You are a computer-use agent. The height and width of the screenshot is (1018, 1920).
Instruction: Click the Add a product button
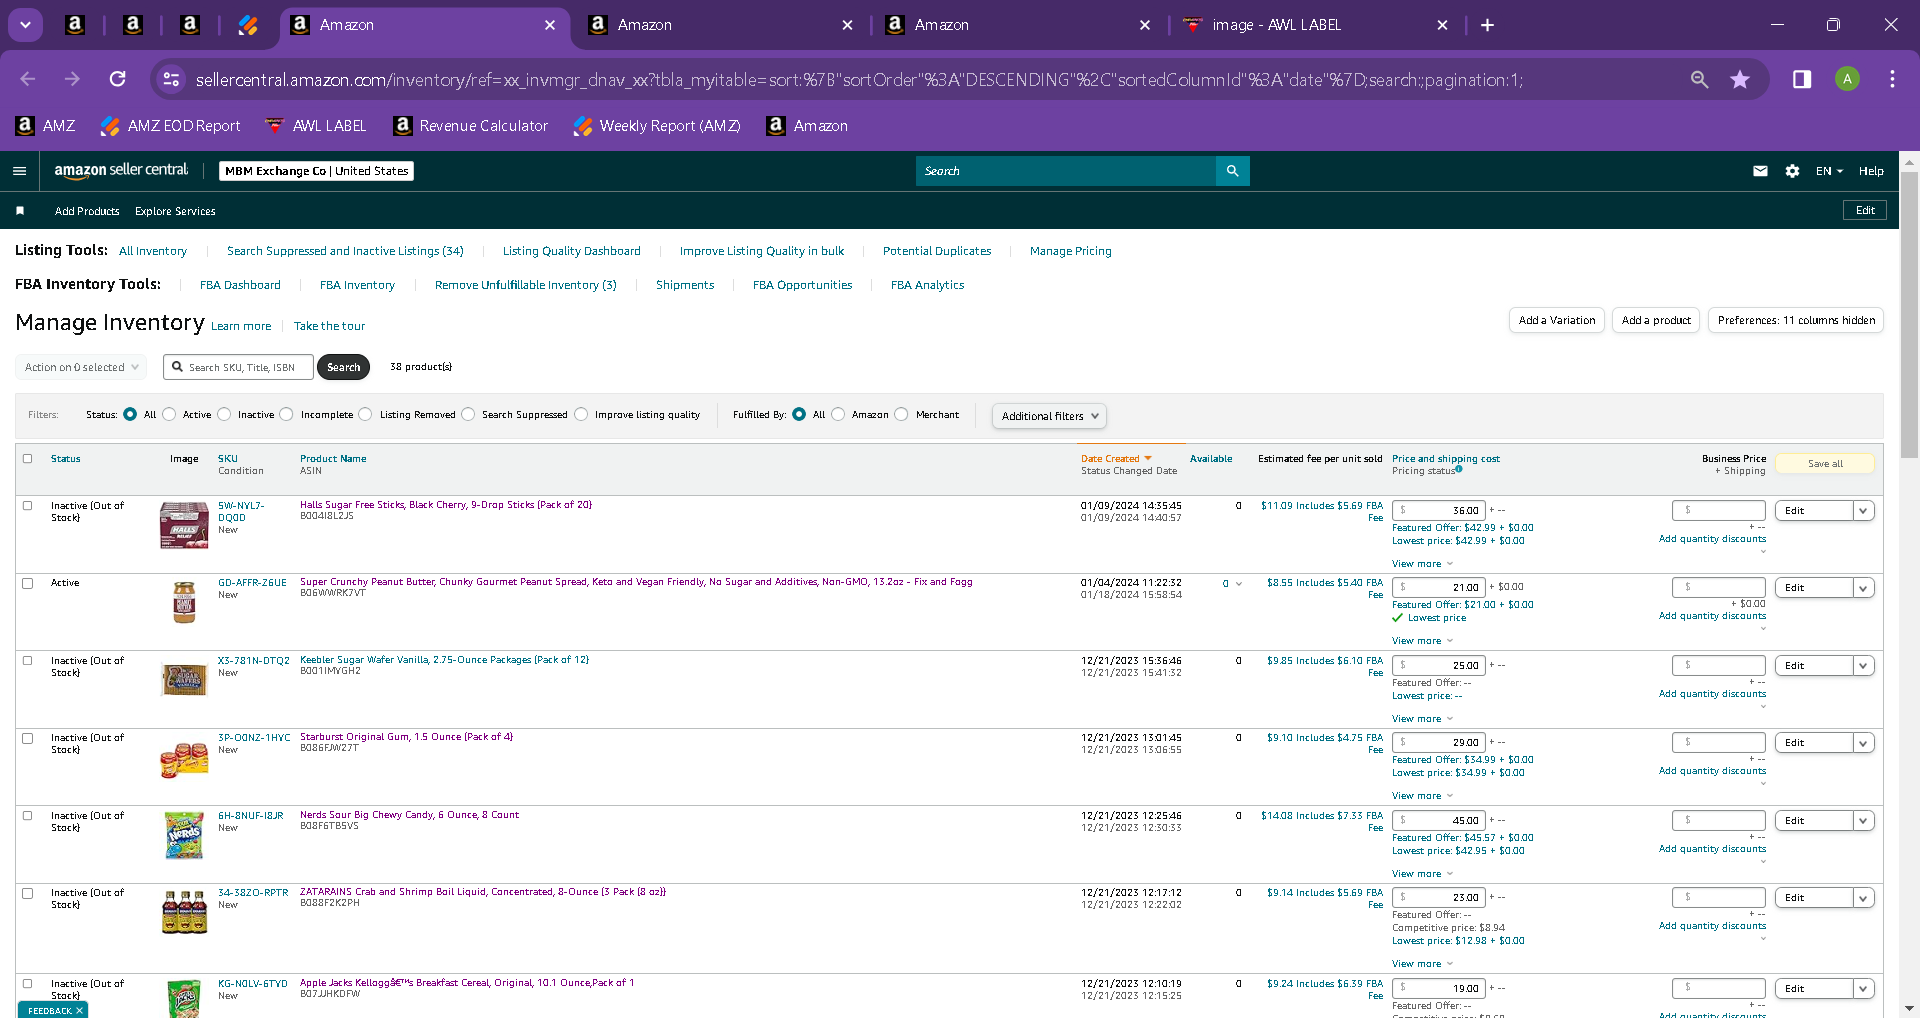tap(1656, 320)
